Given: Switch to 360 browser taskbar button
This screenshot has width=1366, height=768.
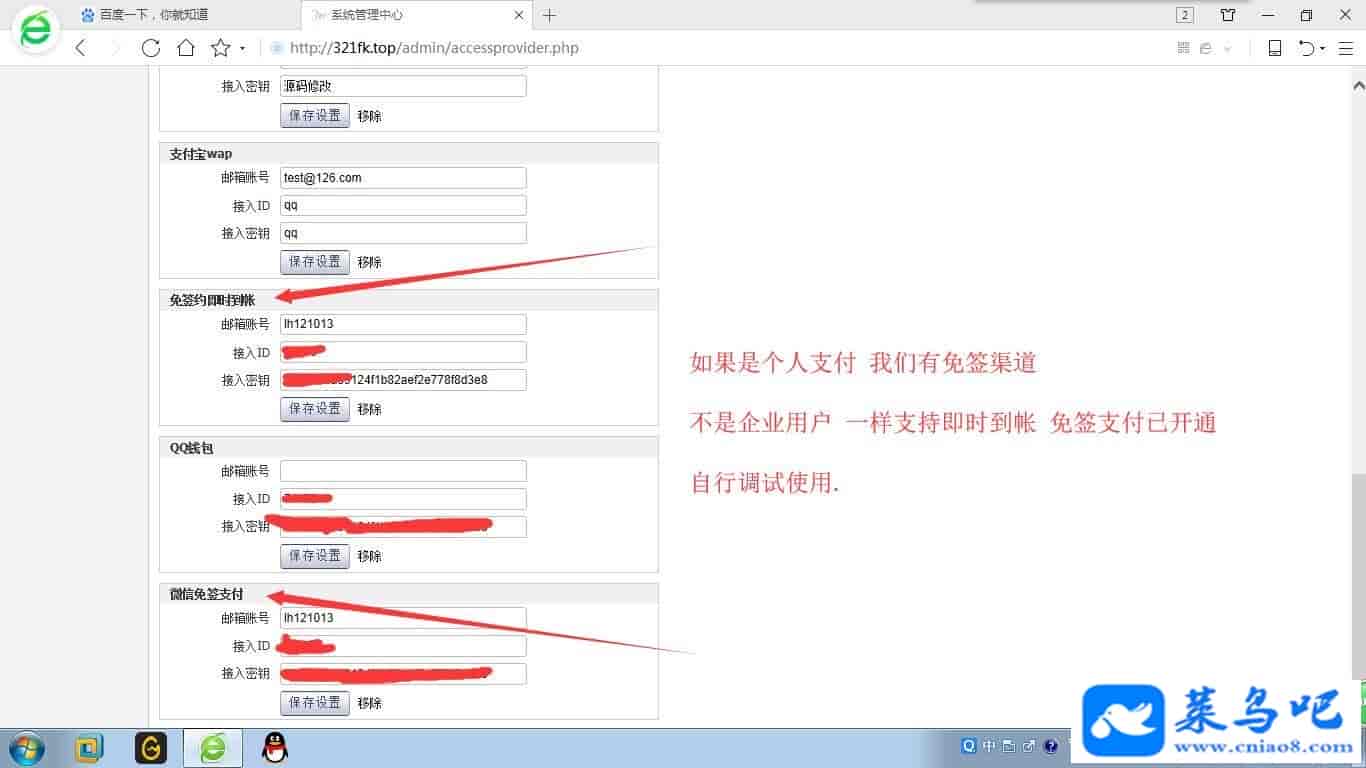Looking at the screenshot, I should (213, 748).
